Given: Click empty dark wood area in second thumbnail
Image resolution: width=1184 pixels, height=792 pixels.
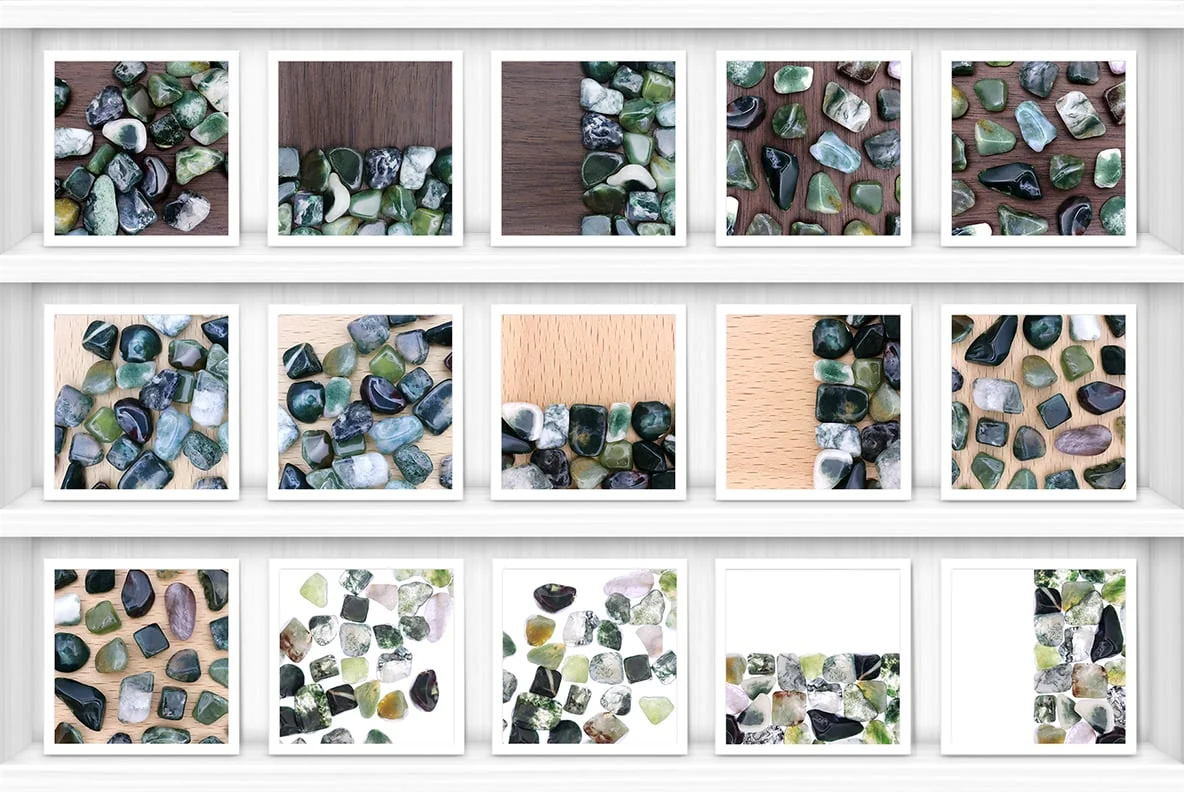Looking at the screenshot, I should 365,102.
